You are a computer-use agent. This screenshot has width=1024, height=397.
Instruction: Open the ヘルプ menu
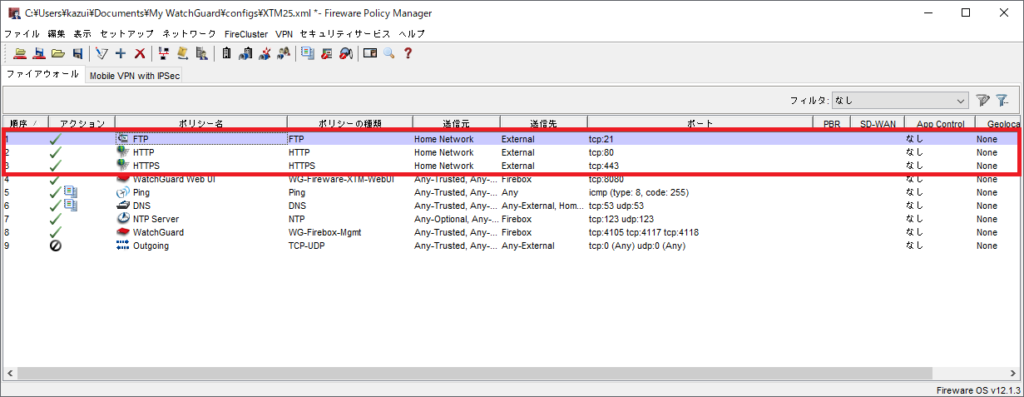point(411,33)
